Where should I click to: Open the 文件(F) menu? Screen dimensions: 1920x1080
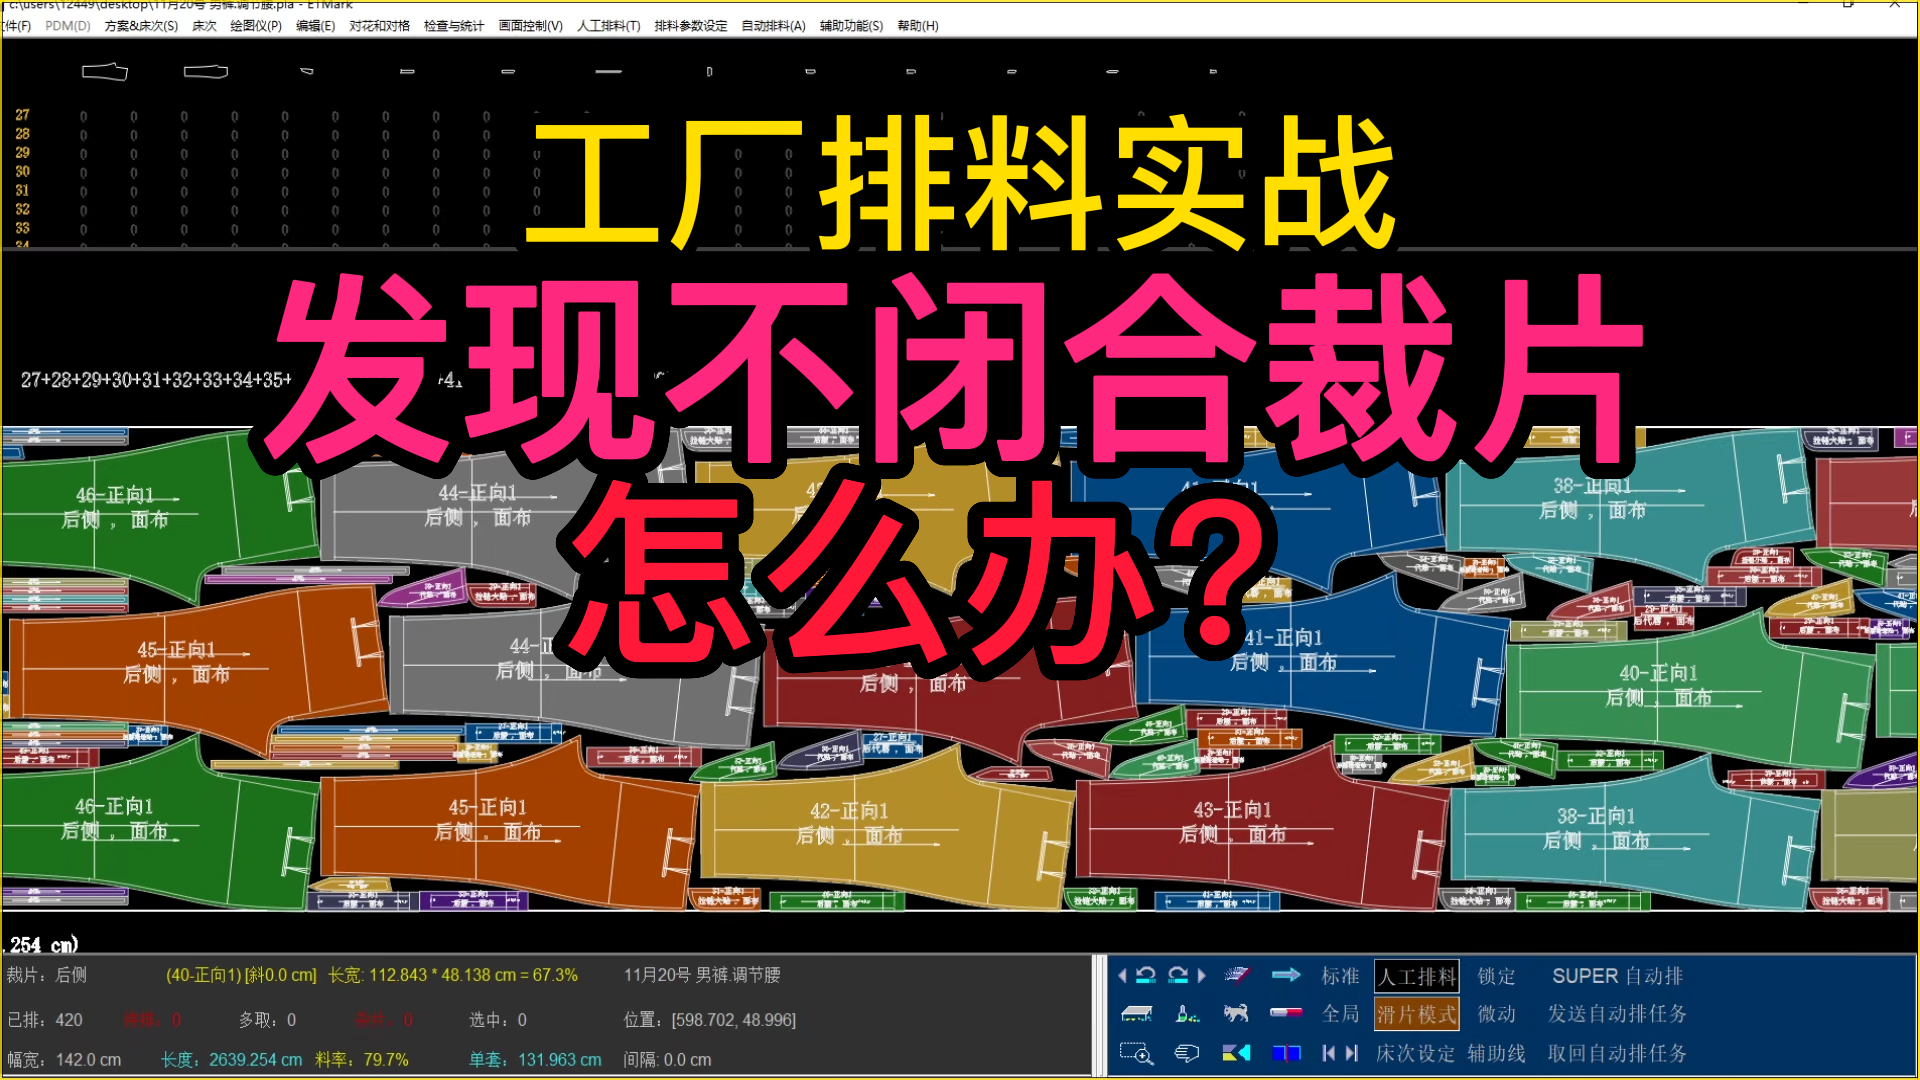click(16, 26)
